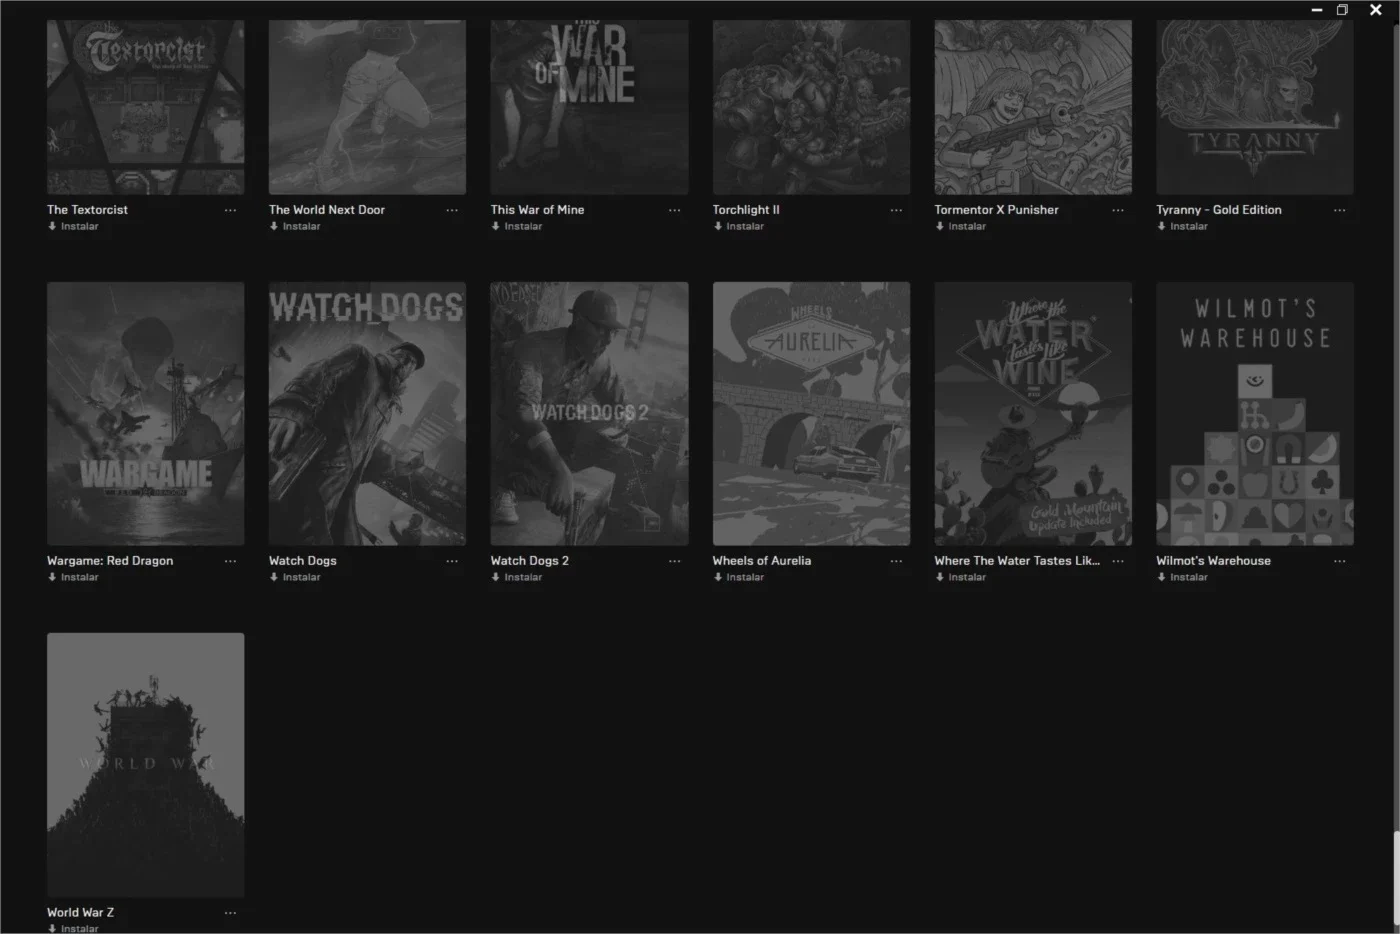Minimize the launcher window
This screenshot has height=934, width=1400.
coord(1317,10)
